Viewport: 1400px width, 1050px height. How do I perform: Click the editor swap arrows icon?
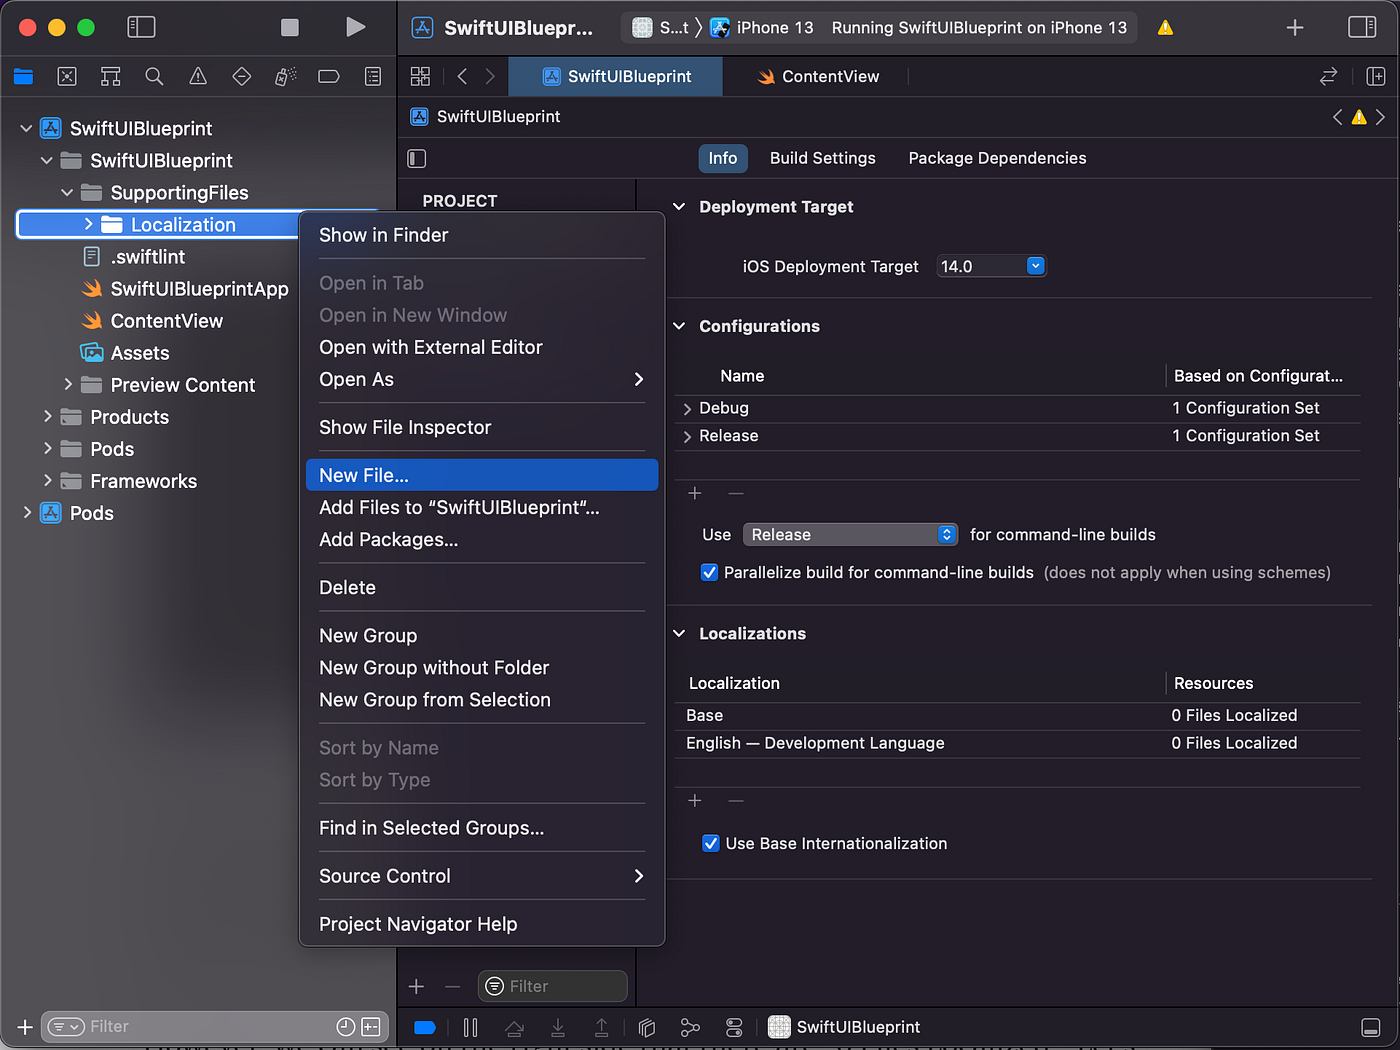pyautogui.click(x=1329, y=76)
